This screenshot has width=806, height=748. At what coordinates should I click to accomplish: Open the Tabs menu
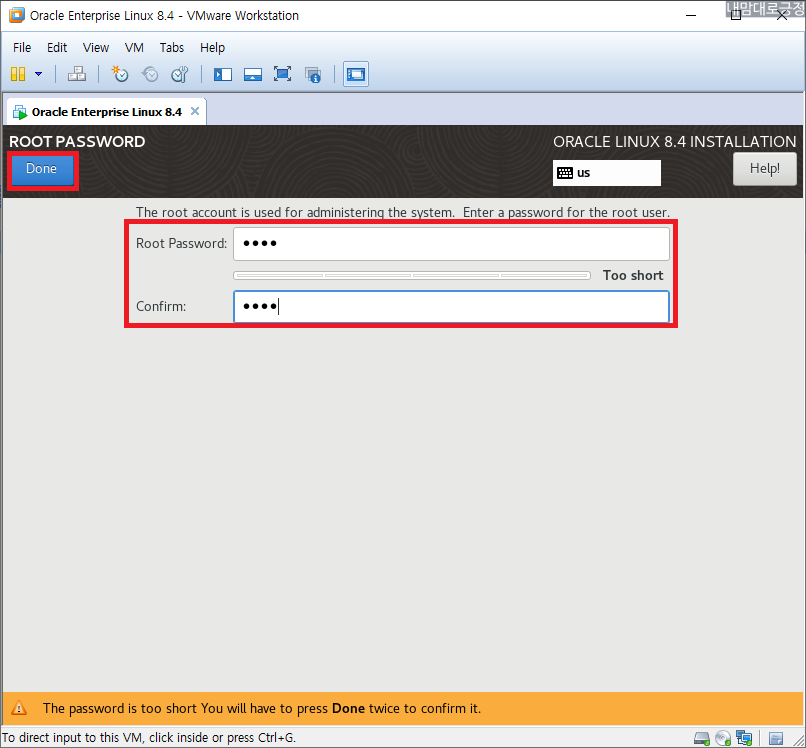(x=171, y=47)
